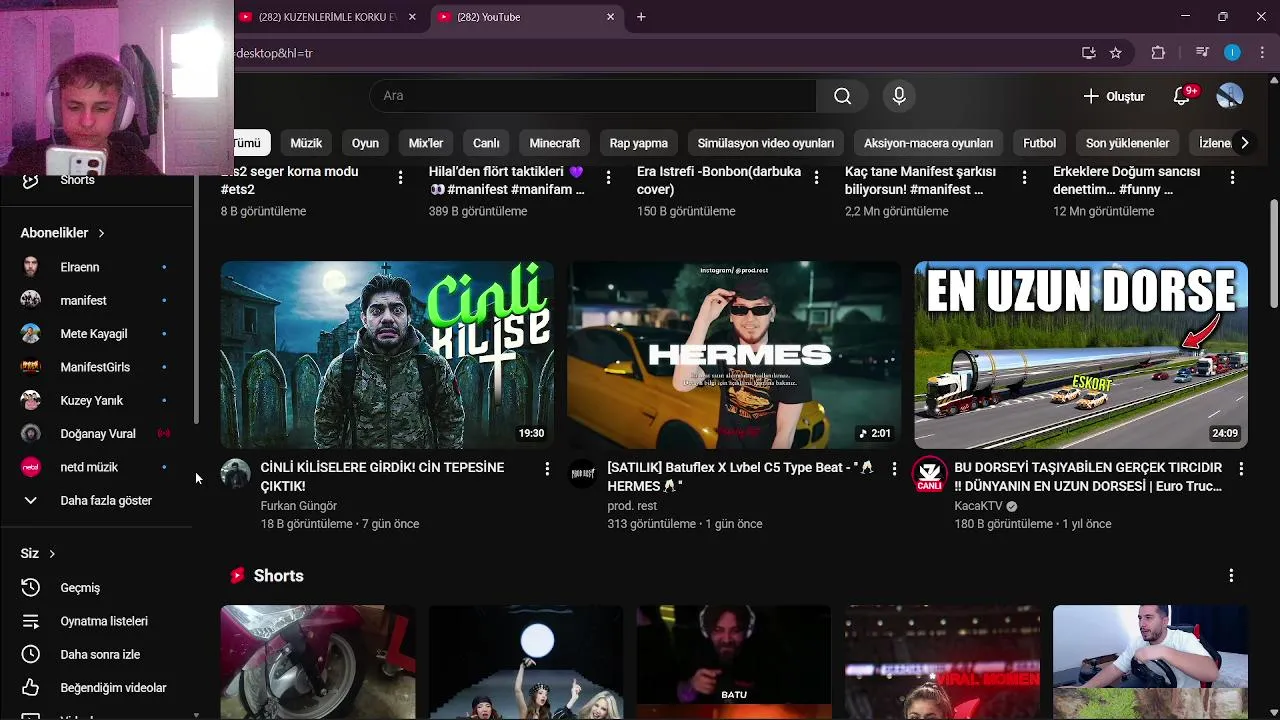Switch to KUZENLERİMLE KORKU browser tab
This screenshot has width=1280, height=720.
tap(327, 17)
